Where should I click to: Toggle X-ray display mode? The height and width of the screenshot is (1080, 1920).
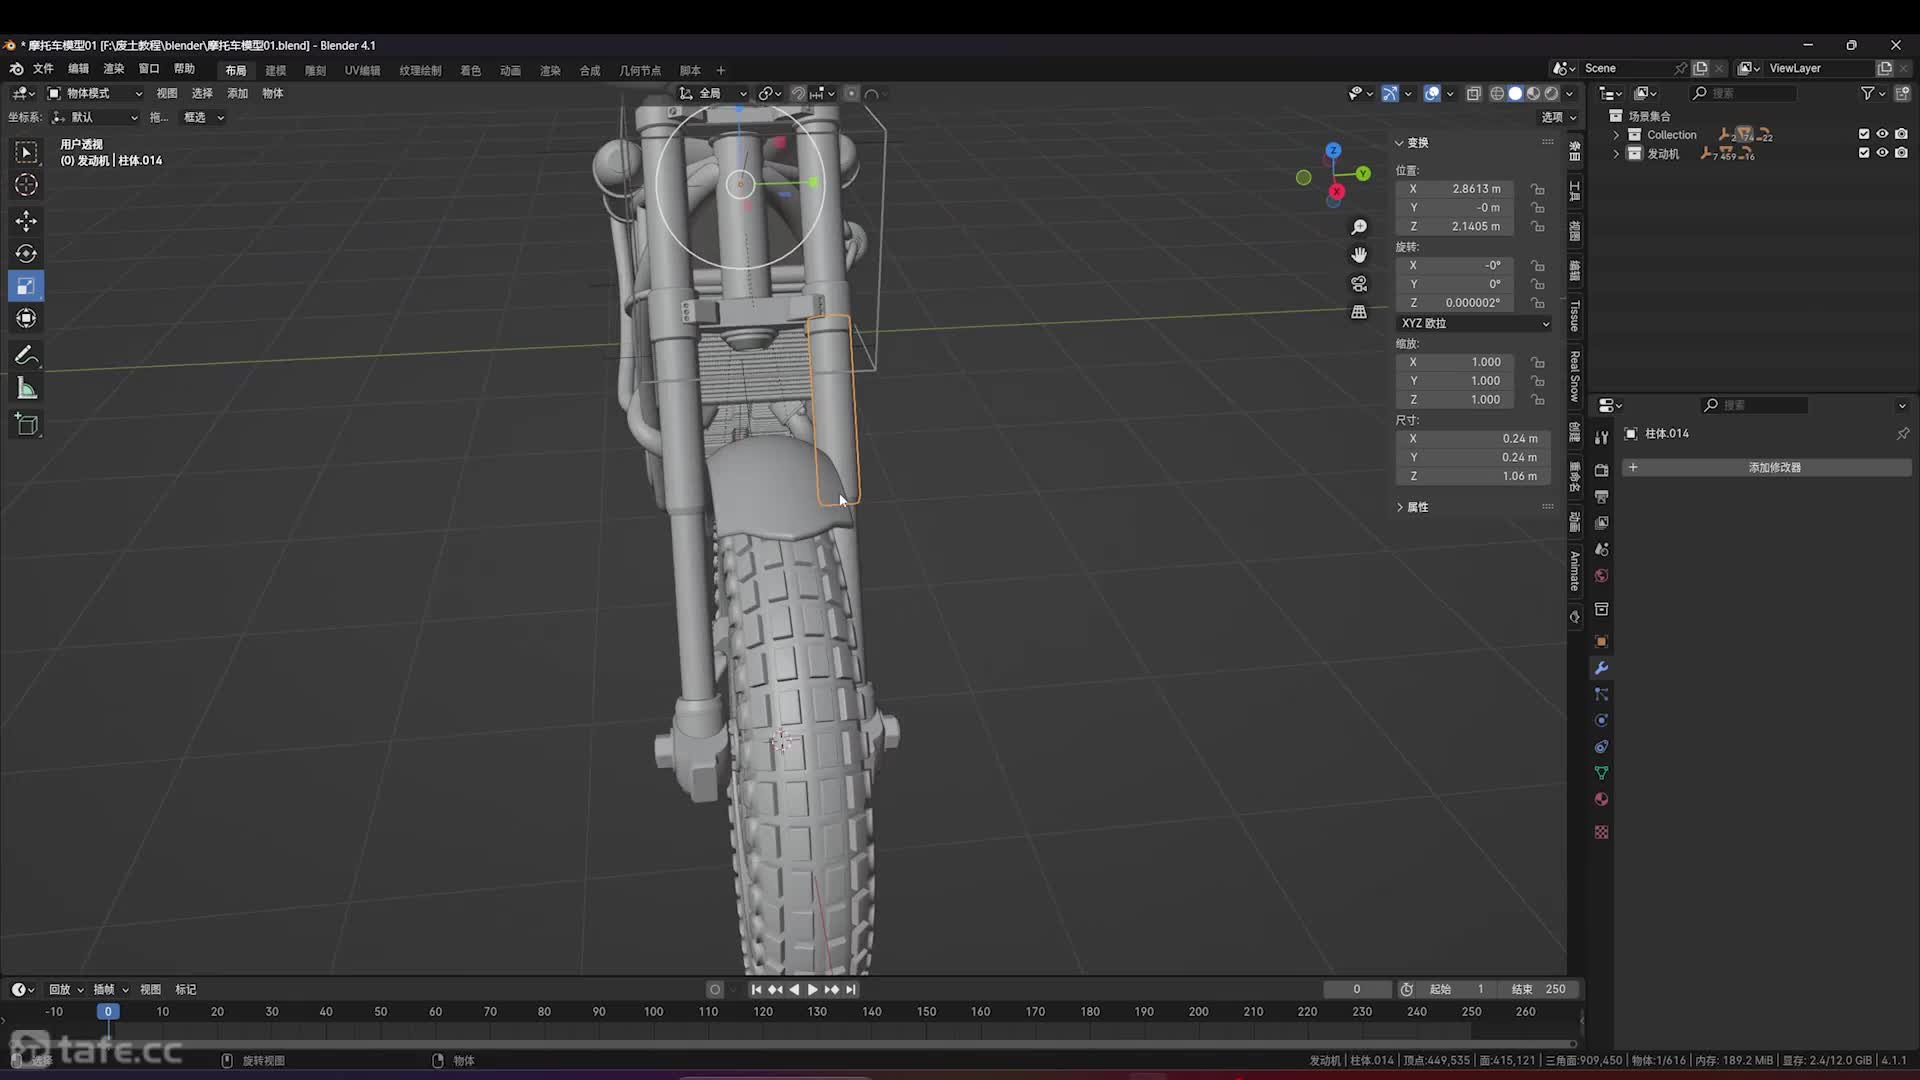1473,93
